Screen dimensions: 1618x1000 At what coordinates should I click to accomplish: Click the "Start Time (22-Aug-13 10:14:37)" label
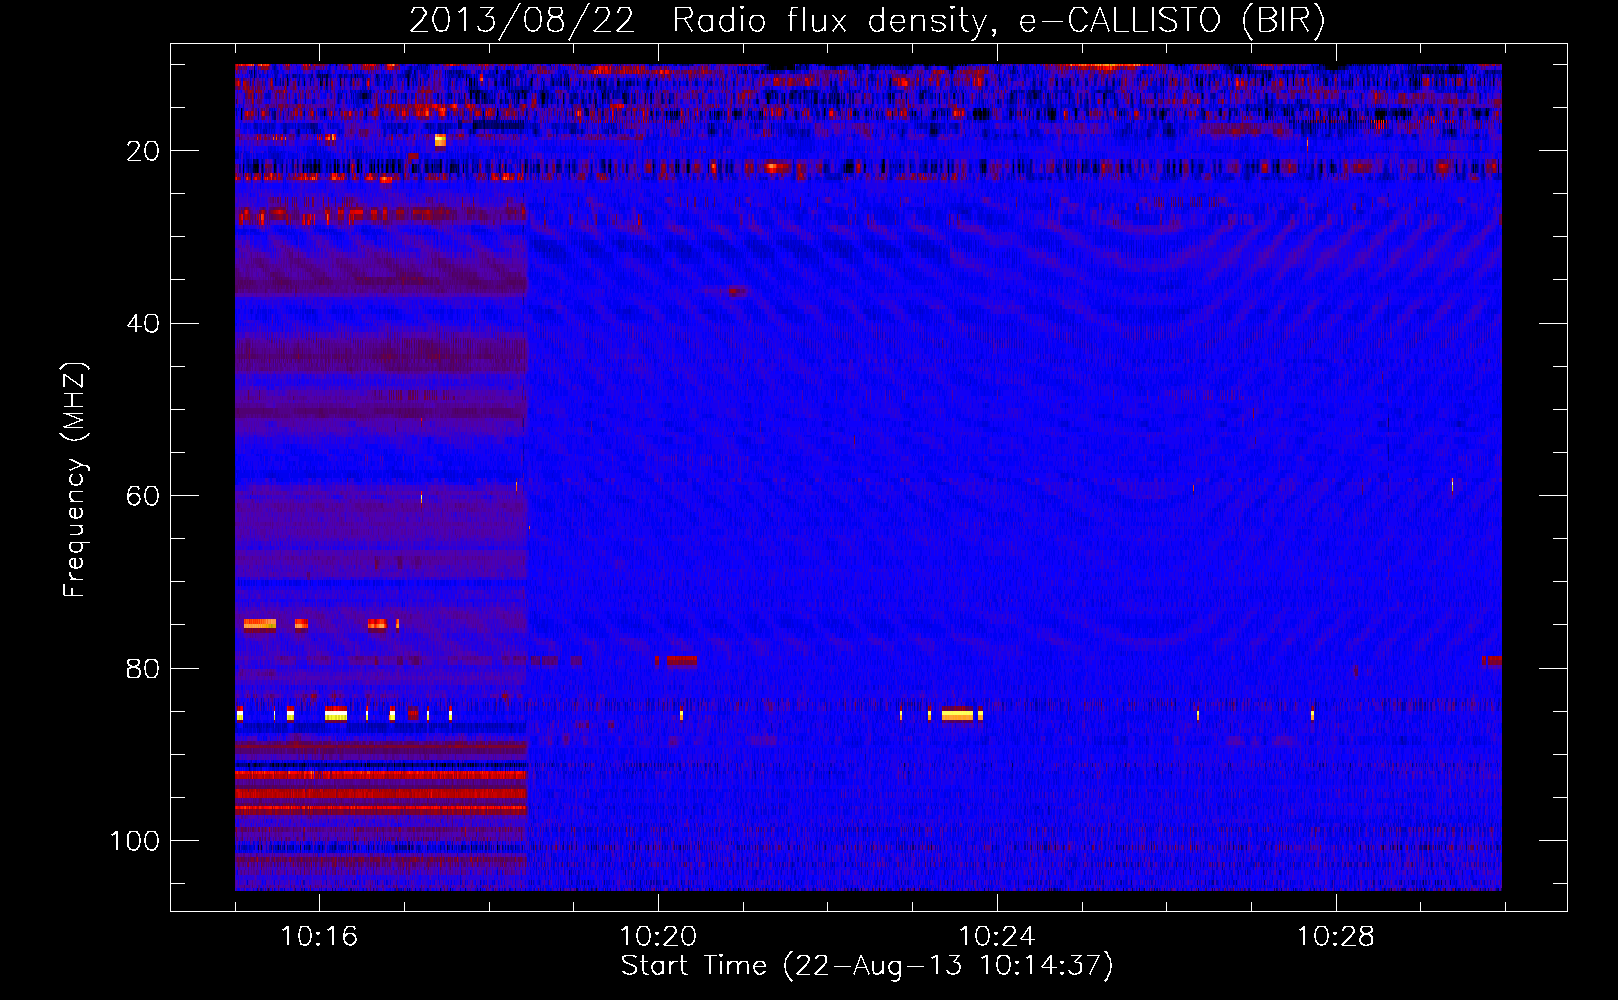[x=867, y=966]
